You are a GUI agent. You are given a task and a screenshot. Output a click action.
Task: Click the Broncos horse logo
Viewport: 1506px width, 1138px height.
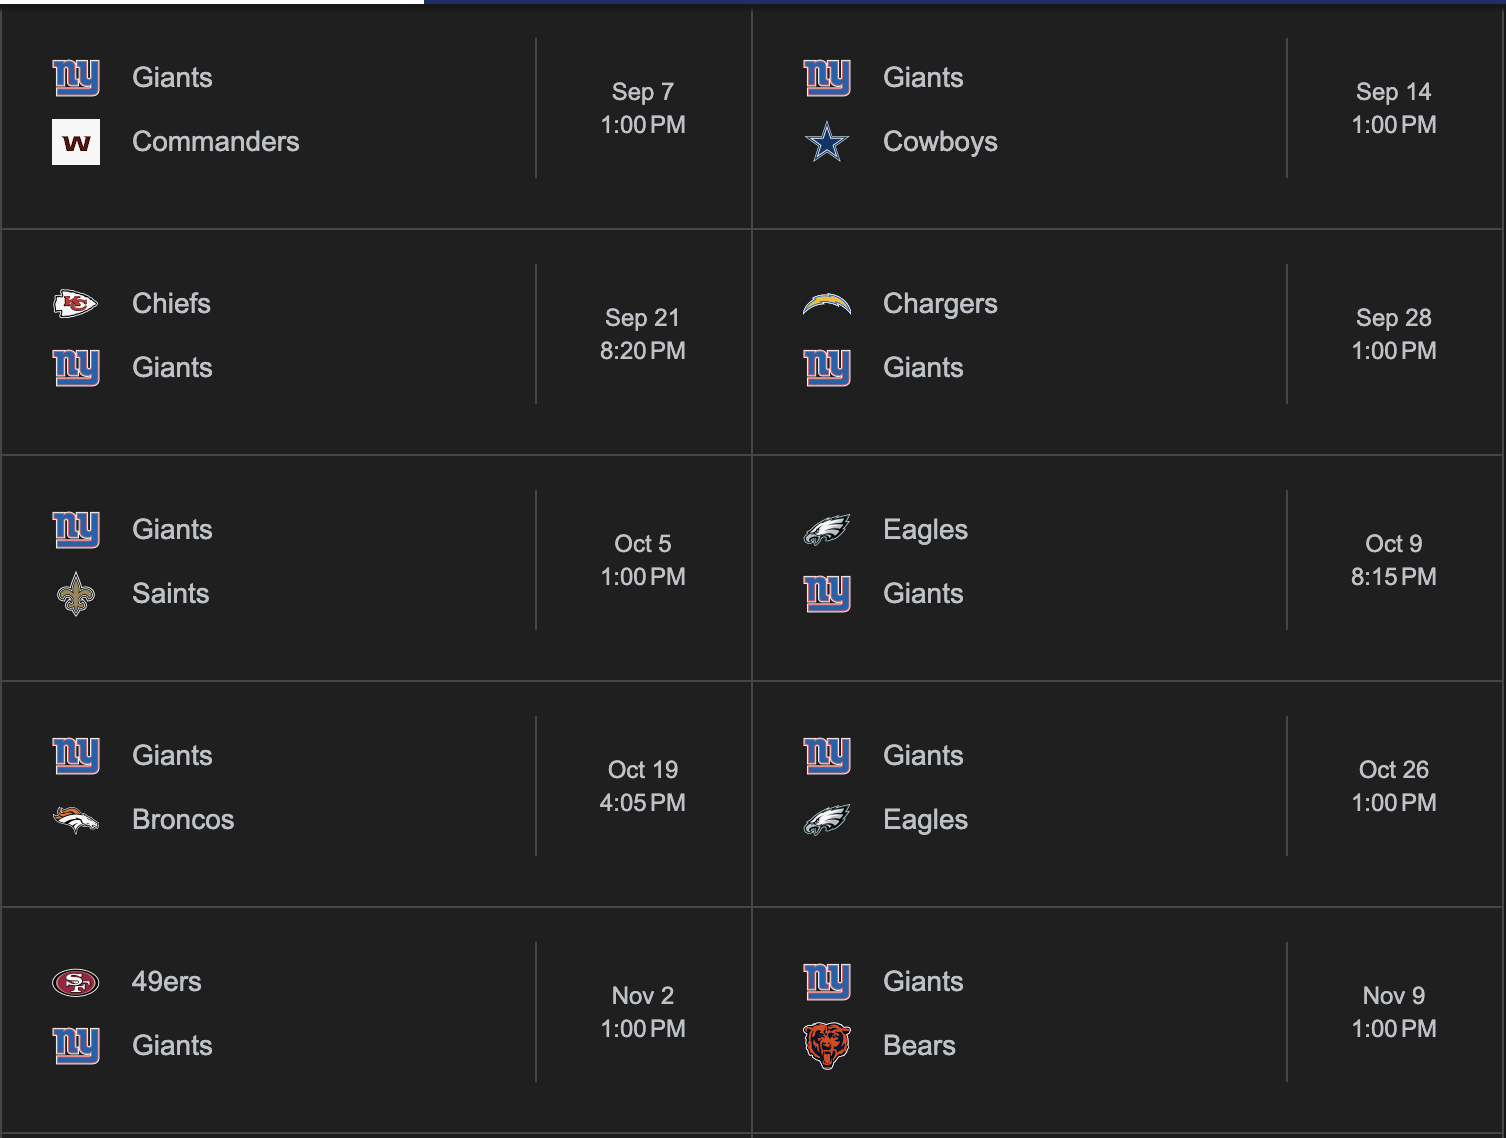[x=76, y=820]
